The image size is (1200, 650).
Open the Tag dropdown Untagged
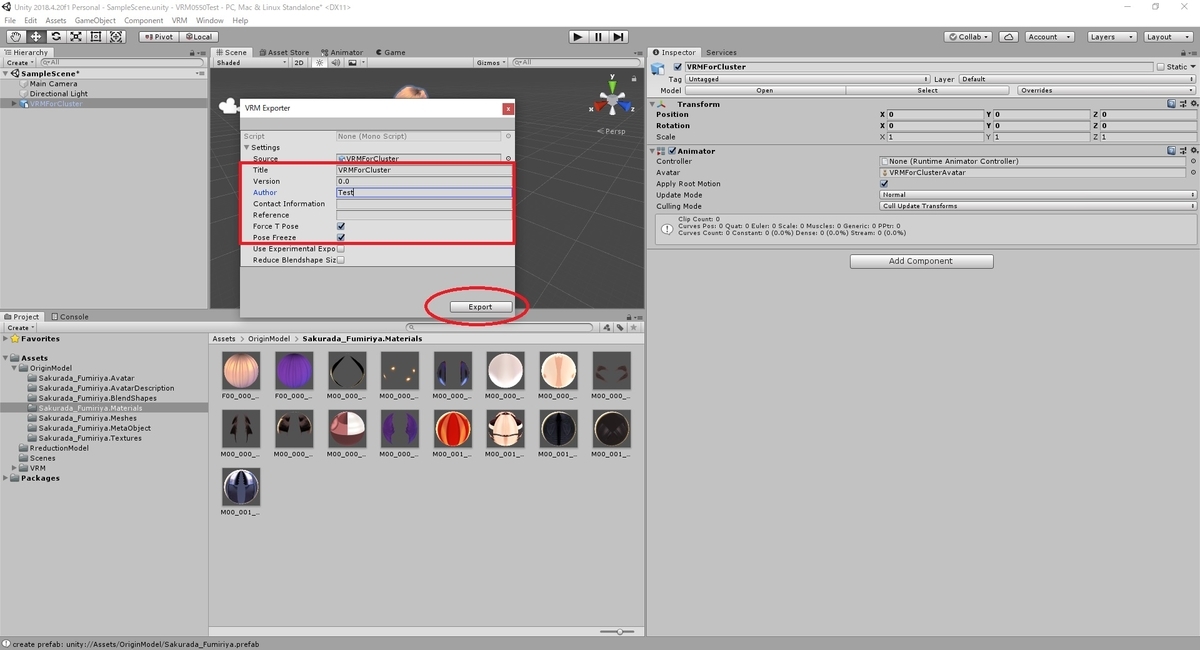pyautogui.click(x=808, y=79)
